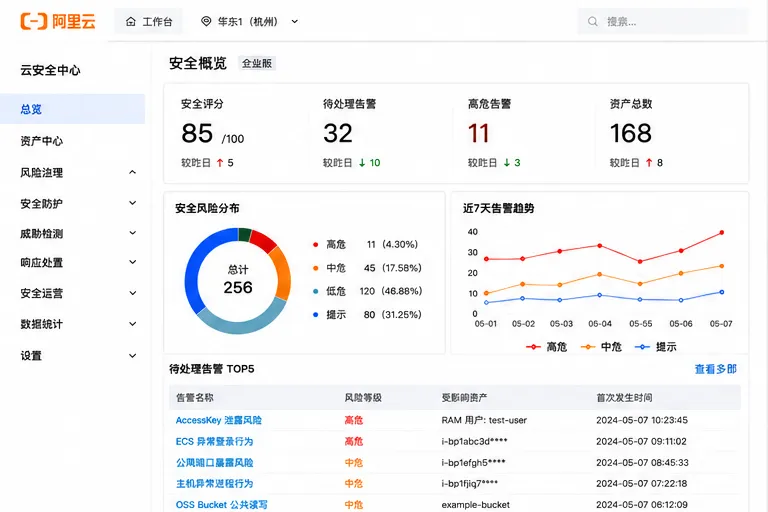768x512 pixels.
Task: Click the search magnifier icon
Action: click(593, 22)
